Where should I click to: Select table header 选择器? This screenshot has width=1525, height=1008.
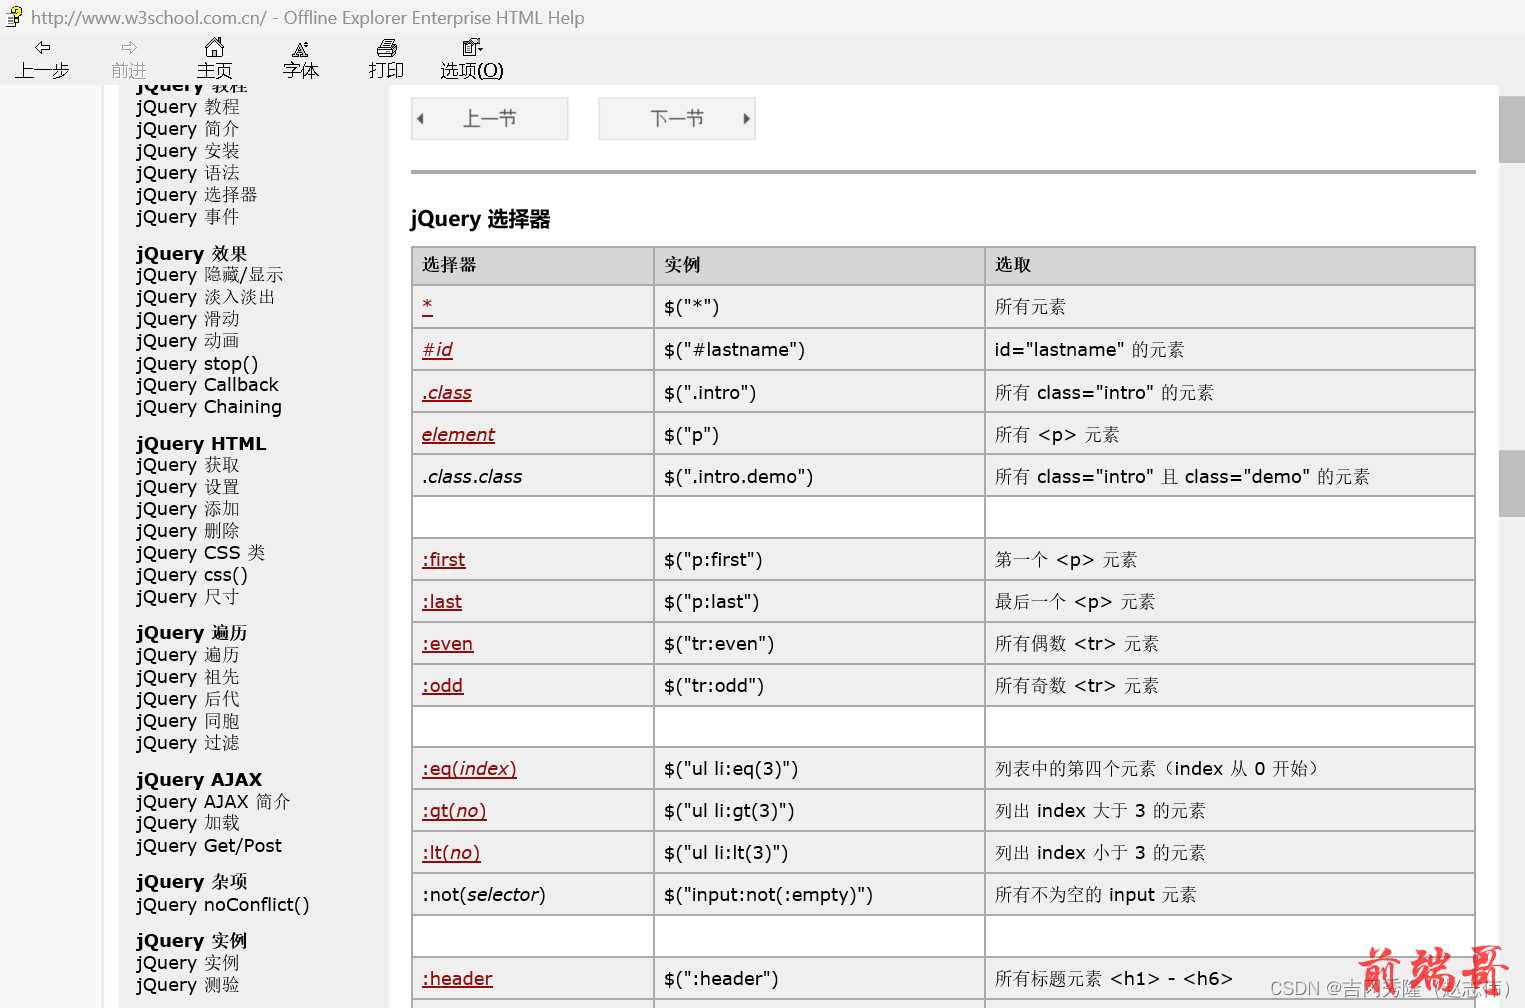click(x=532, y=265)
